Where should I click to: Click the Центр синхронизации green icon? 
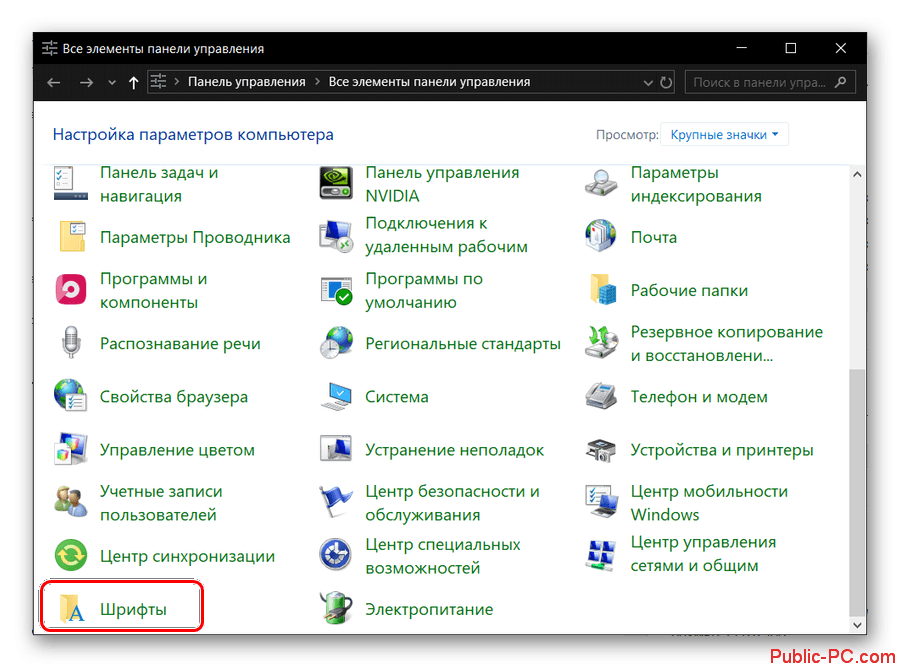(72, 556)
